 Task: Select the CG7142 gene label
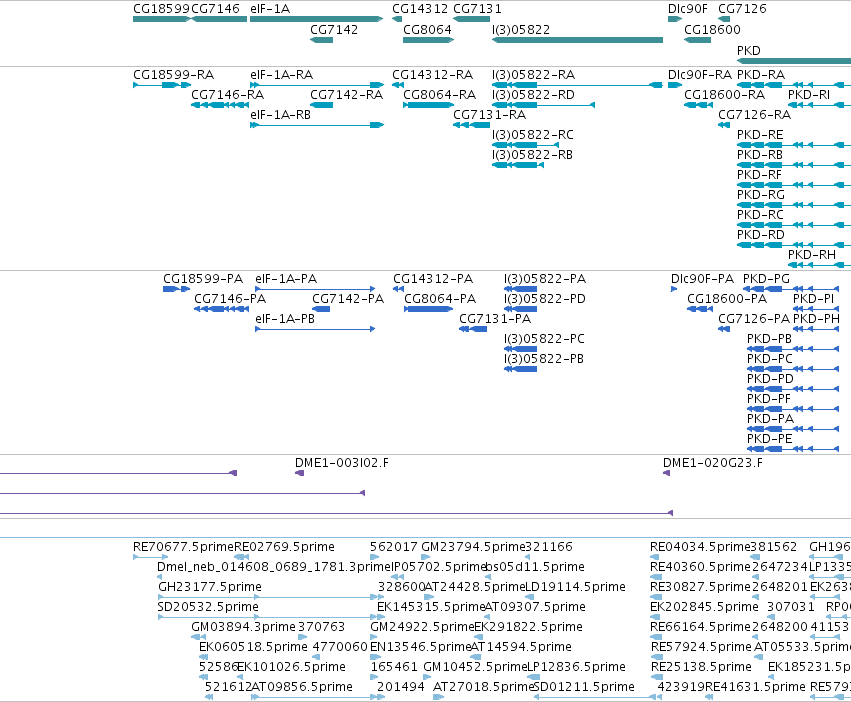tap(334, 30)
